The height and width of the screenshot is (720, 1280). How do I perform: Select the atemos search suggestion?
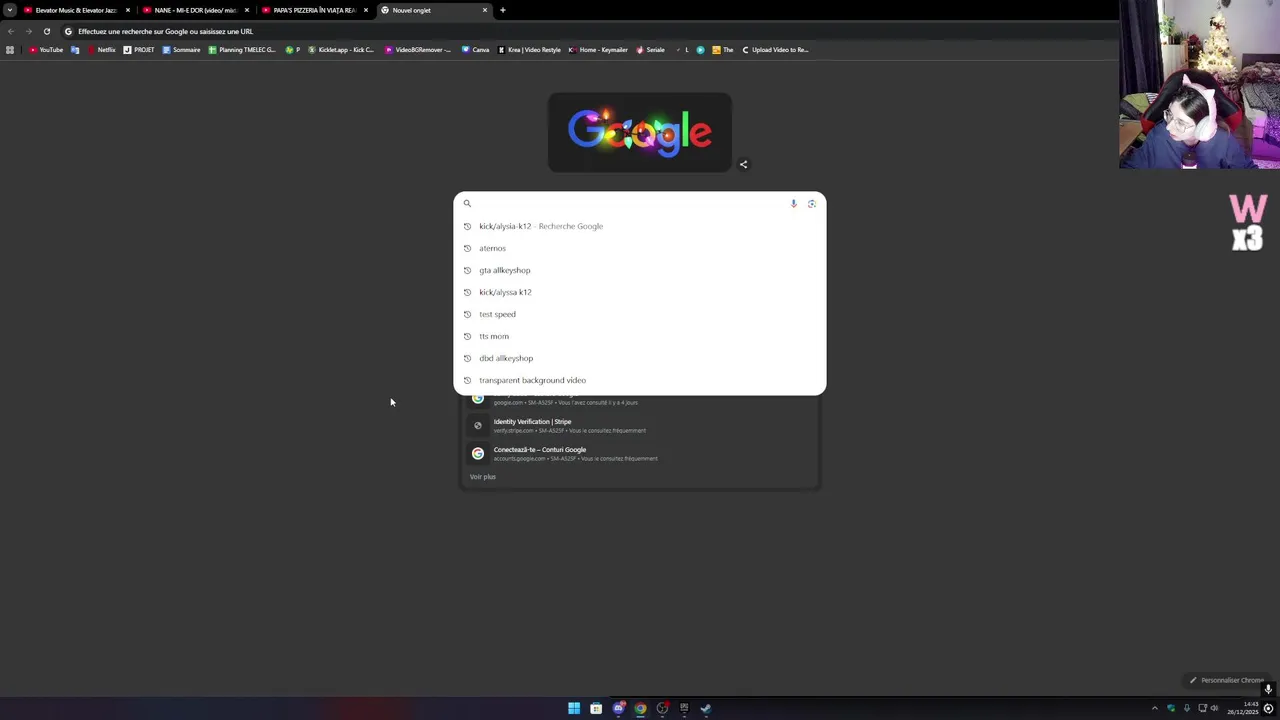640,248
